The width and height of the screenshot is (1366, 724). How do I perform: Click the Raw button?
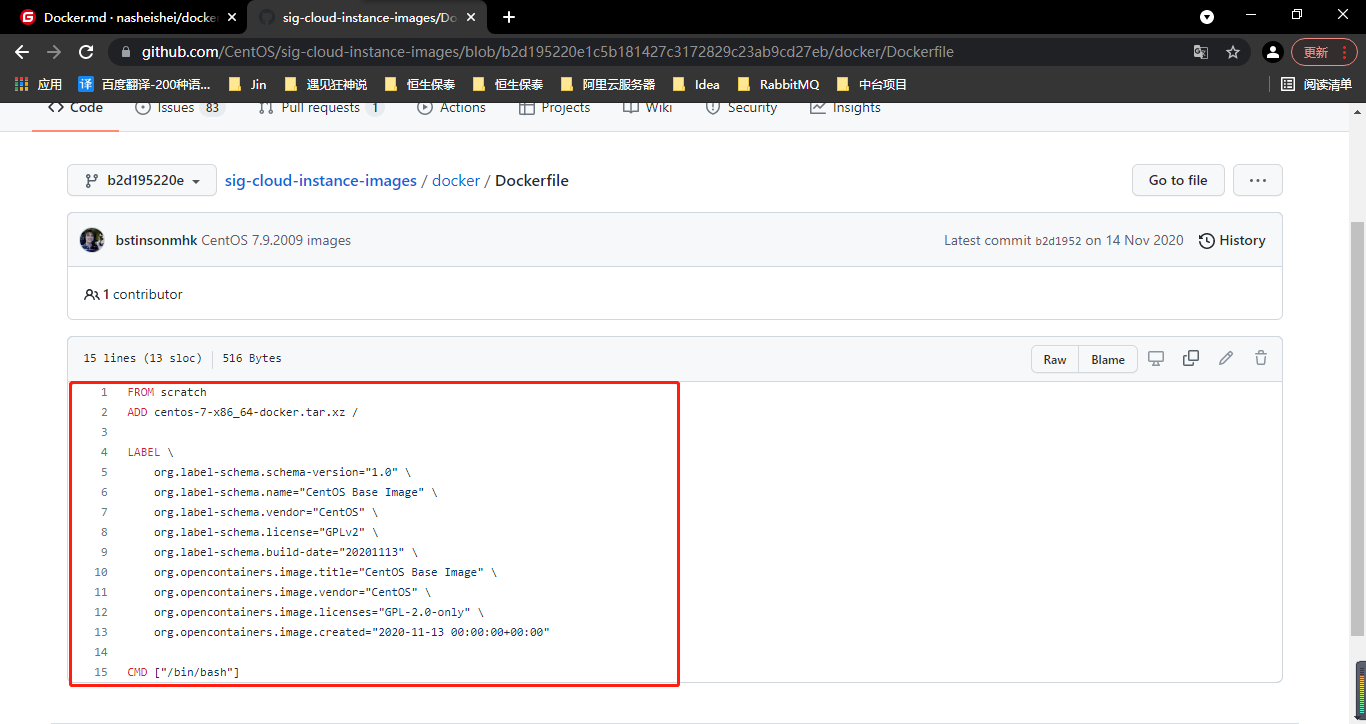point(1055,360)
